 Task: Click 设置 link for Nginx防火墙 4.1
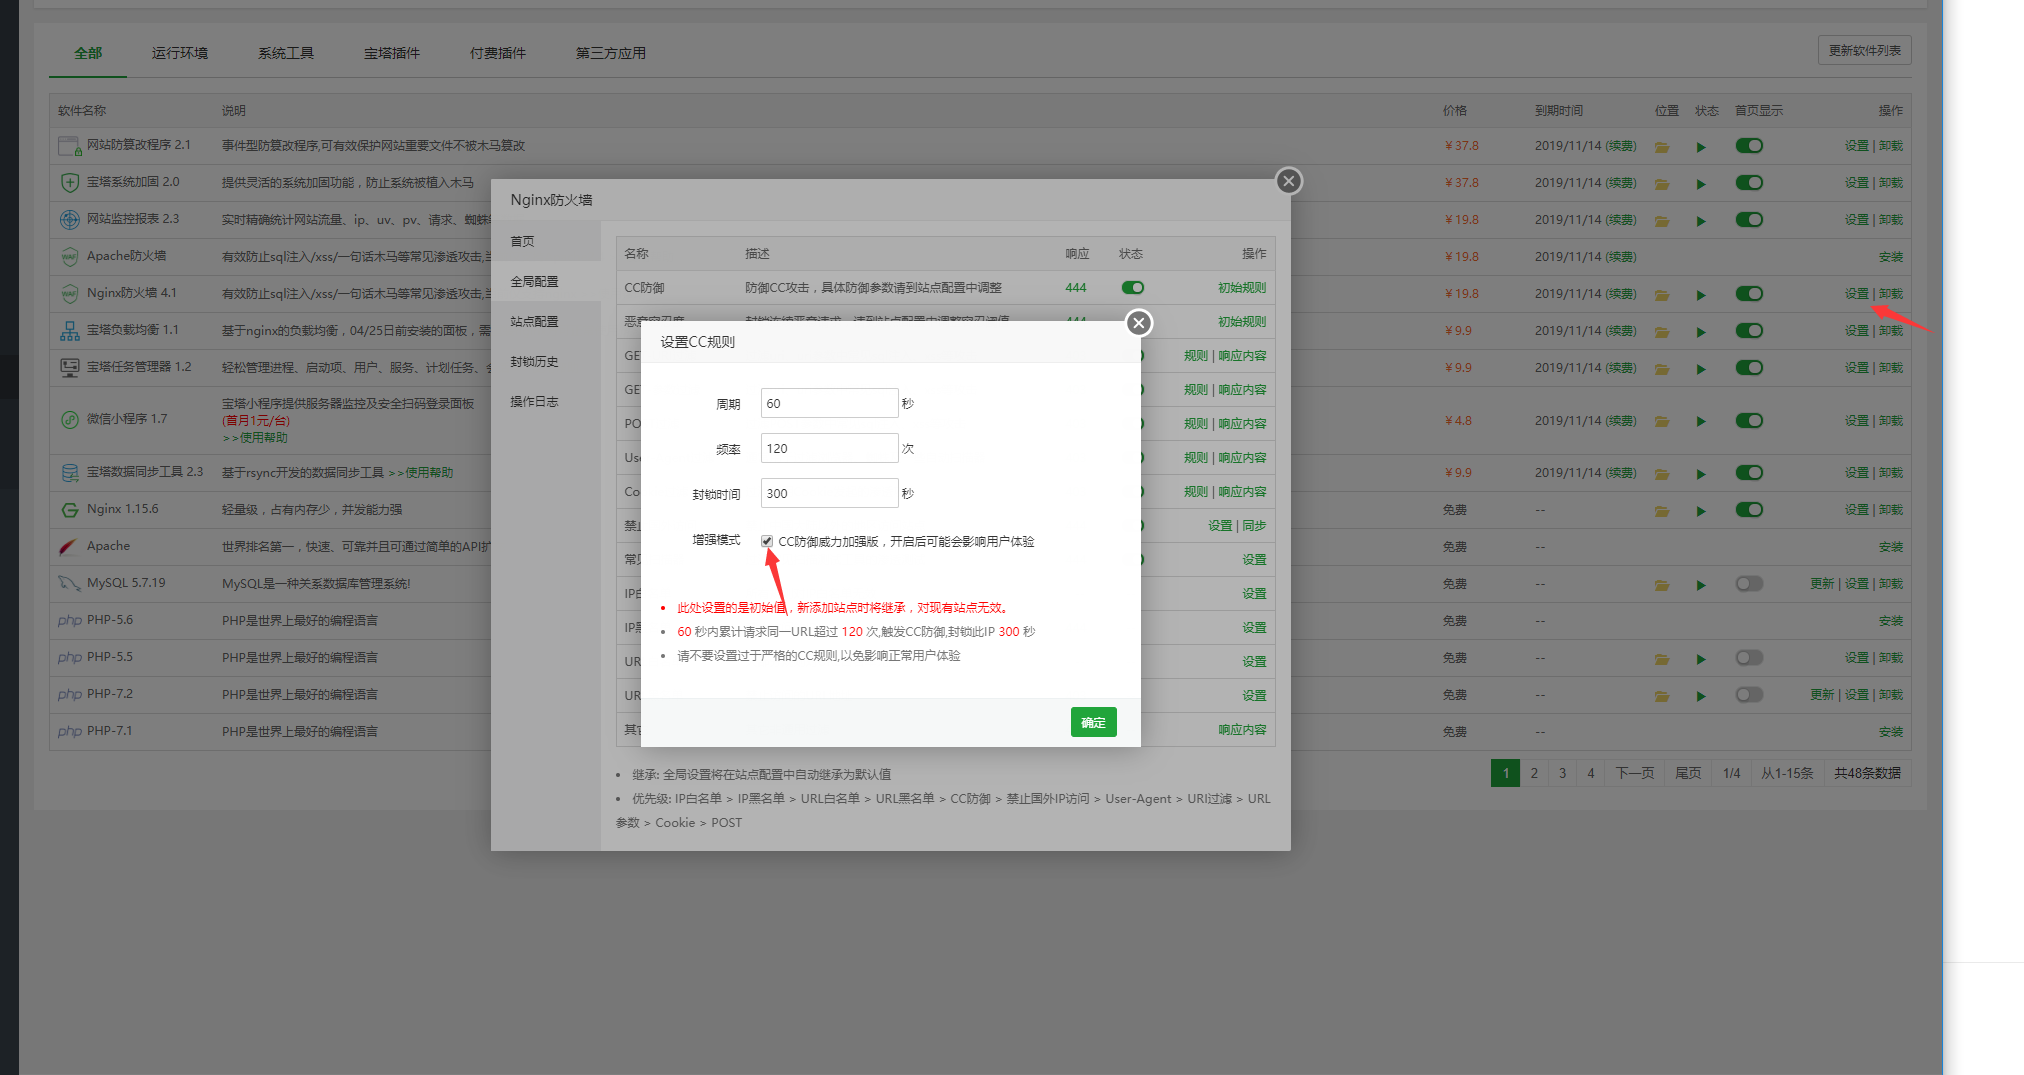pos(1856,294)
